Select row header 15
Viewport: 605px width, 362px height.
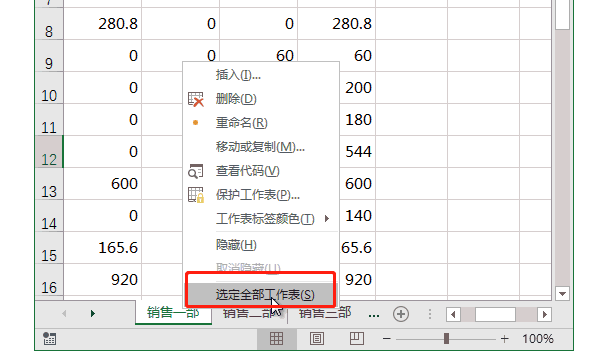(49, 248)
